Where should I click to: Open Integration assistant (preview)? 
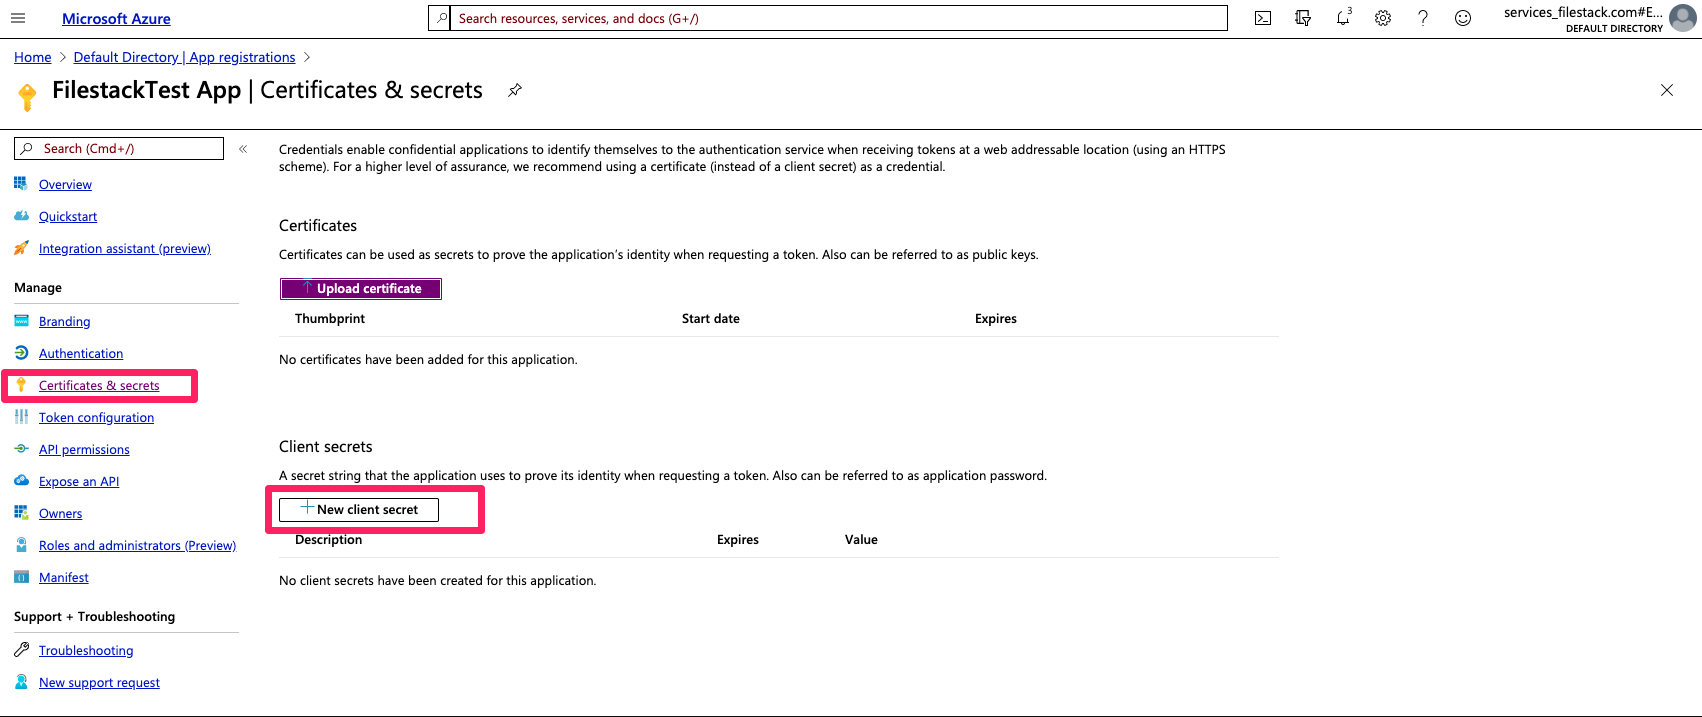tap(125, 249)
